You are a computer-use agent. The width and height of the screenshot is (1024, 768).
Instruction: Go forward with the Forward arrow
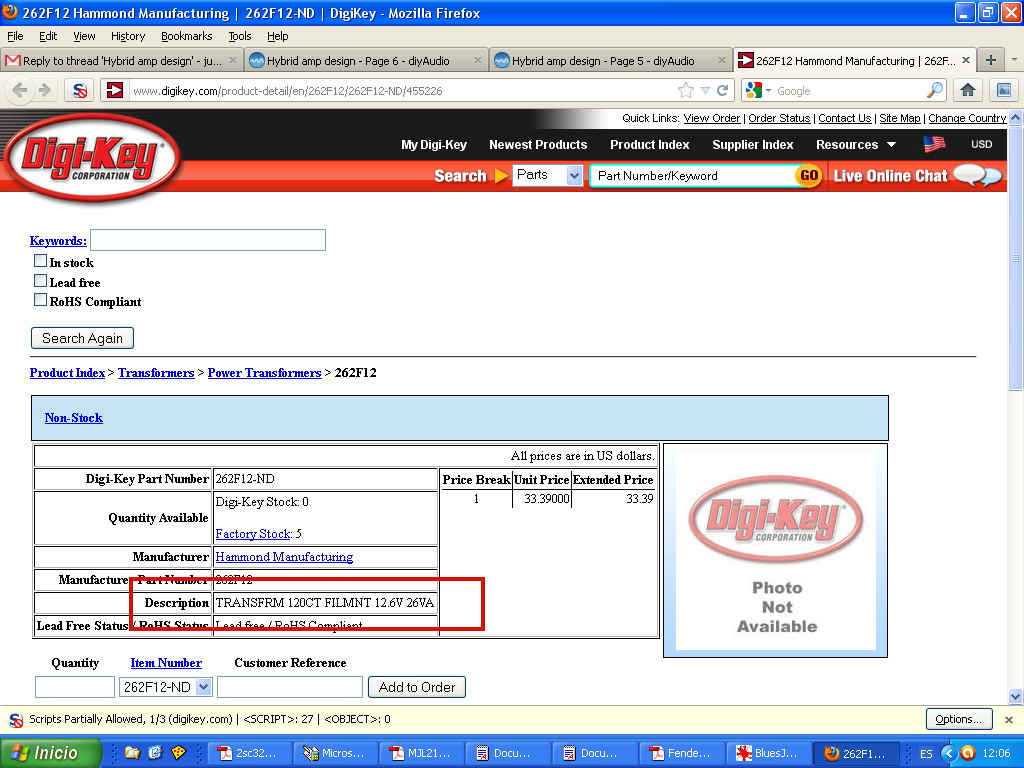click(x=44, y=90)
